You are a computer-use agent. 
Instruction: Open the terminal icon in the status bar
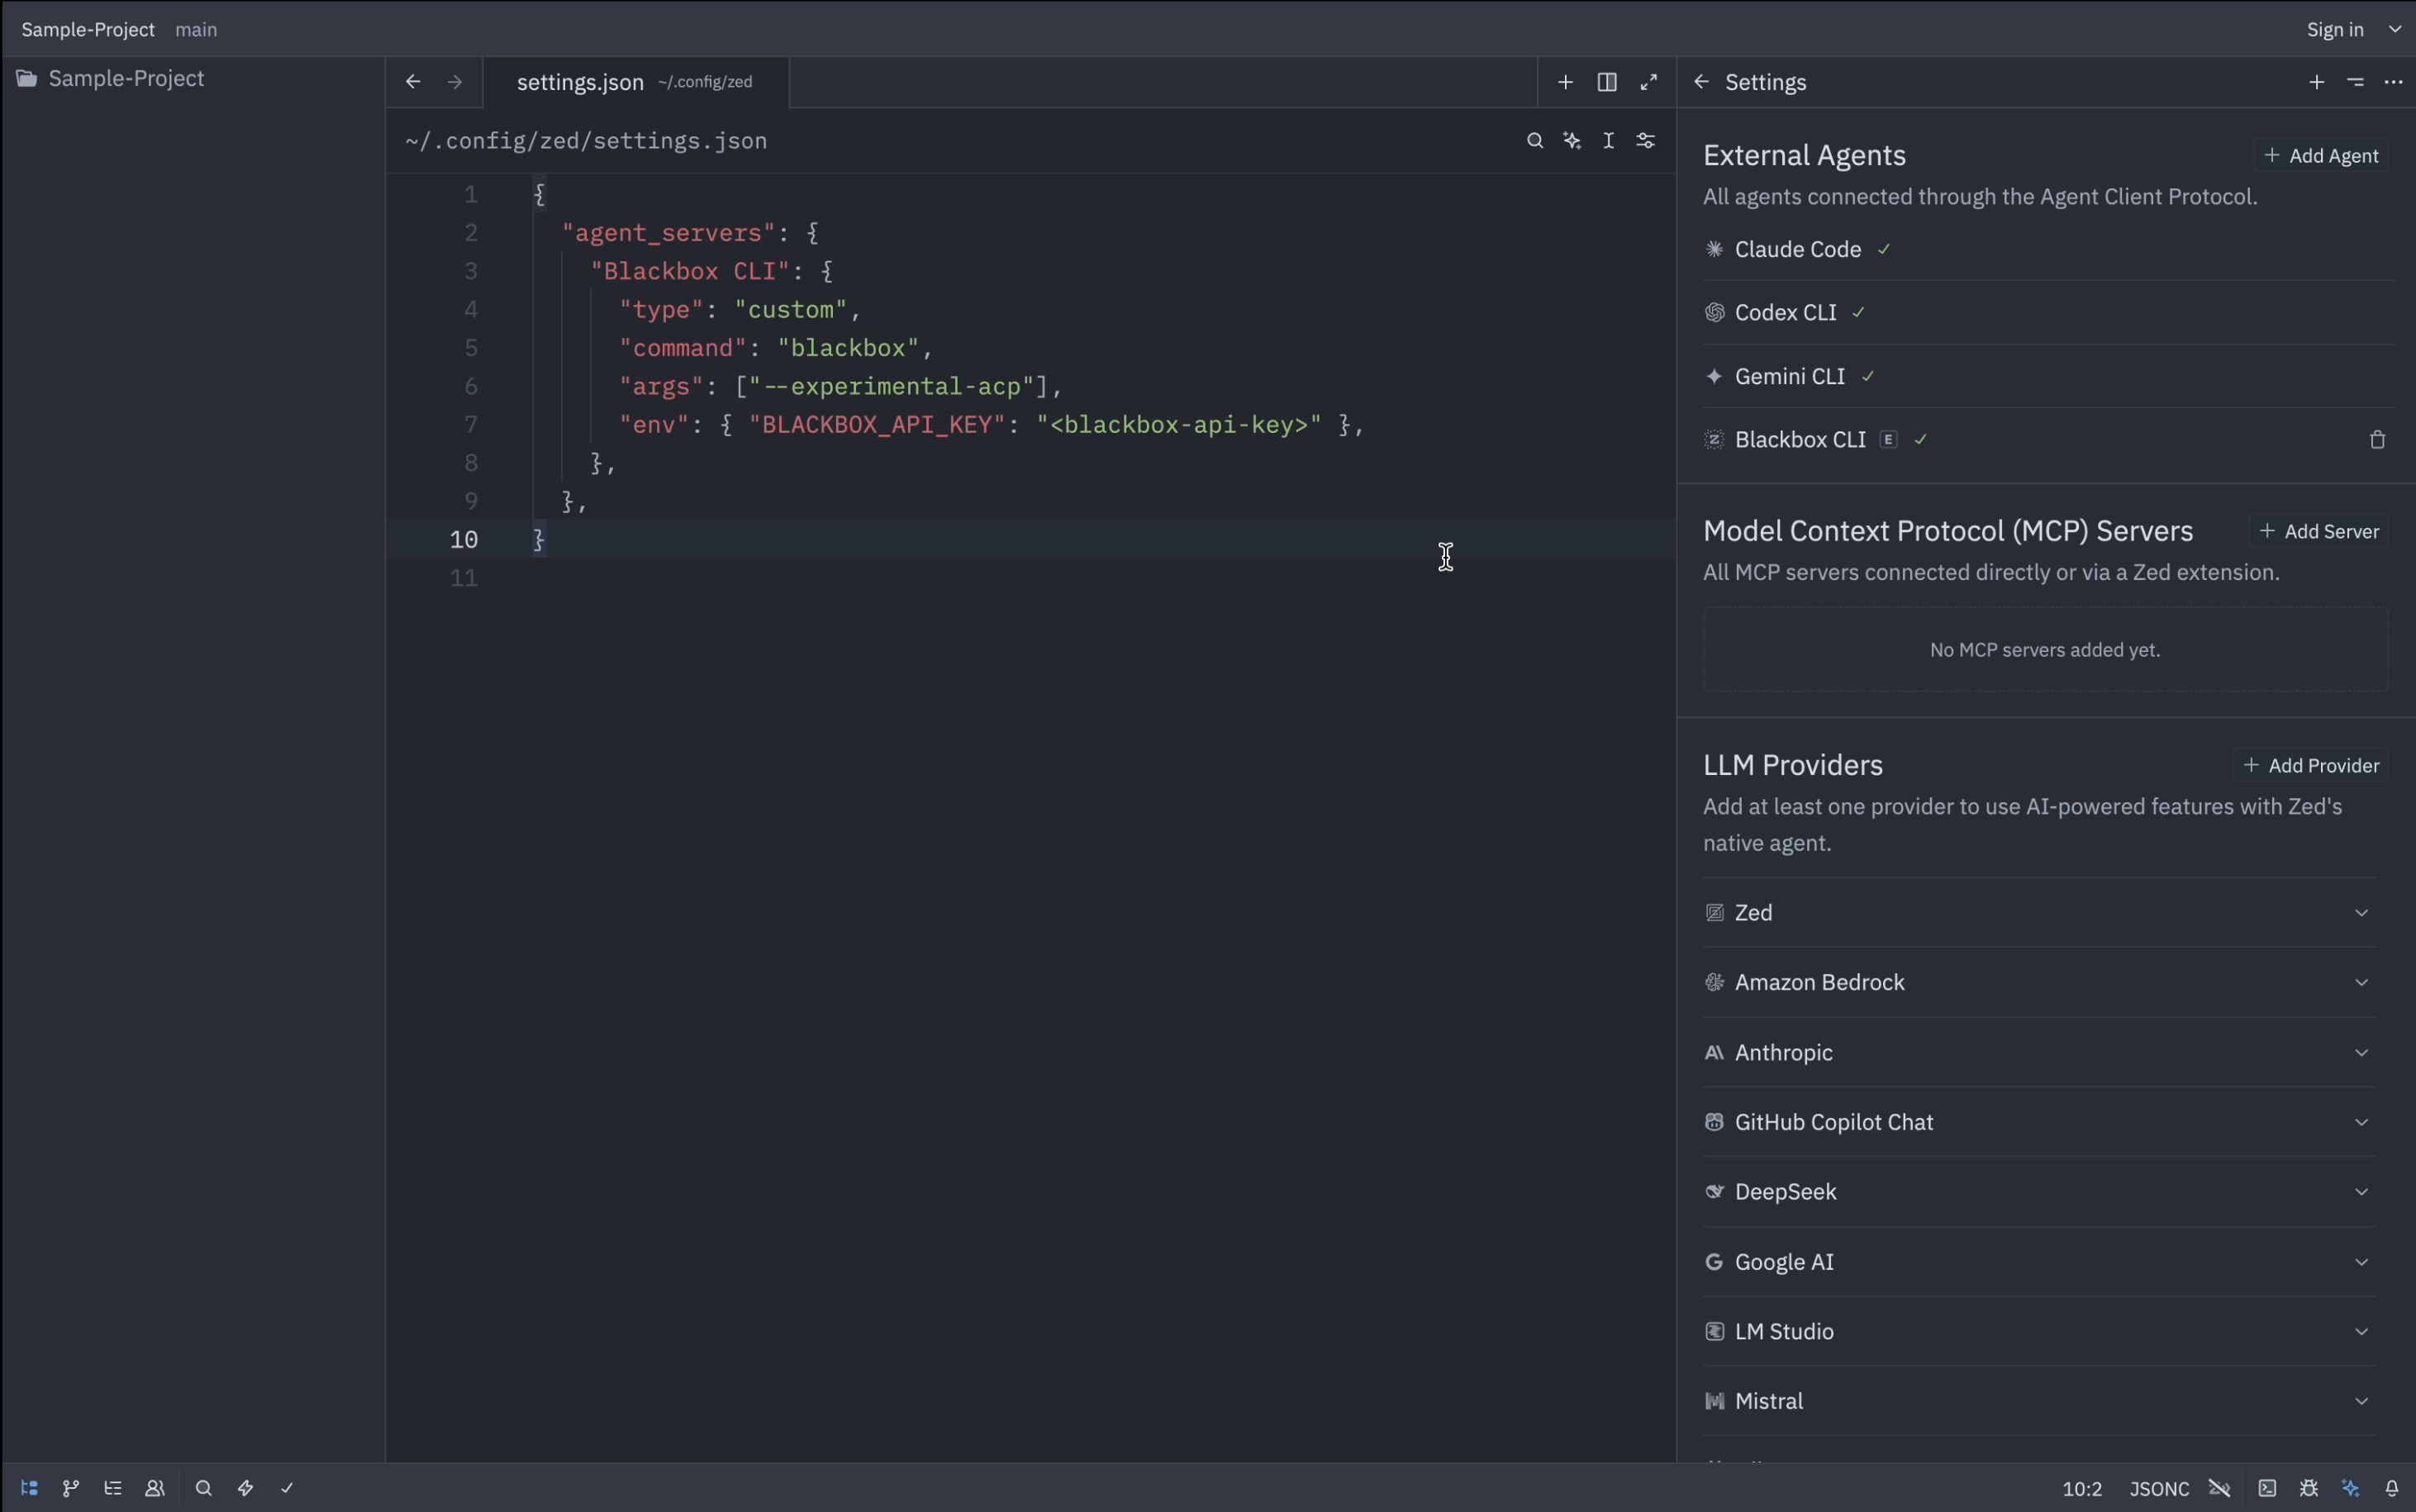(x=2268, y=1489)
